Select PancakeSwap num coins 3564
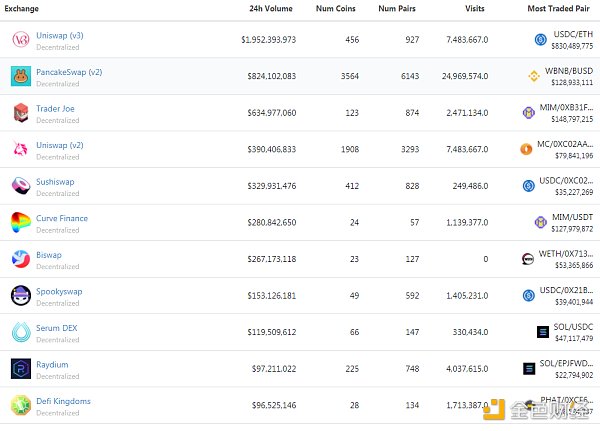The height and width of the screenshot is (431, 600). (350, 76)
